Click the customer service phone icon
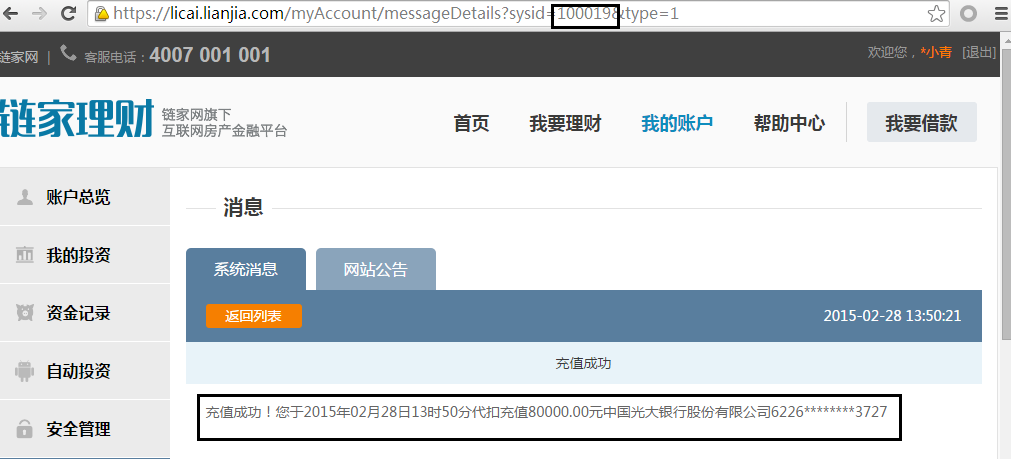Image resolution: width=1011 pixels, height=459 pixels. pos(68,54)
